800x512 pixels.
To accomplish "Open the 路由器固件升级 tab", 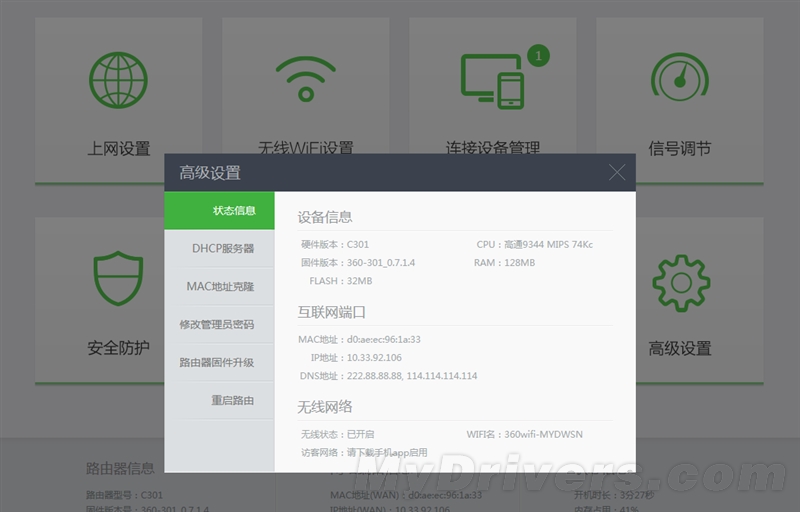I will pyautogui.click(x=219, y=362).
